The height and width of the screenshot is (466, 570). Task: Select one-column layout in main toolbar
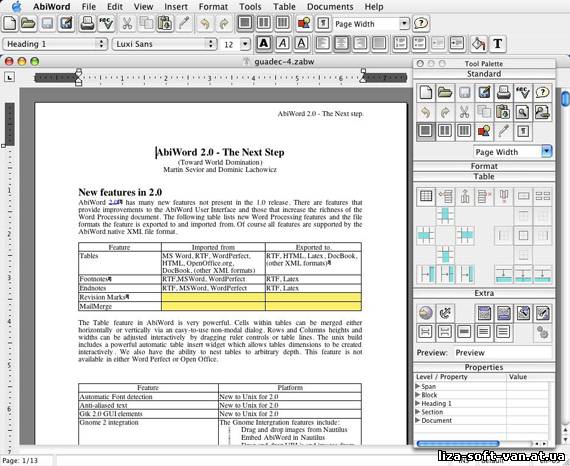[x=245, y=23]
